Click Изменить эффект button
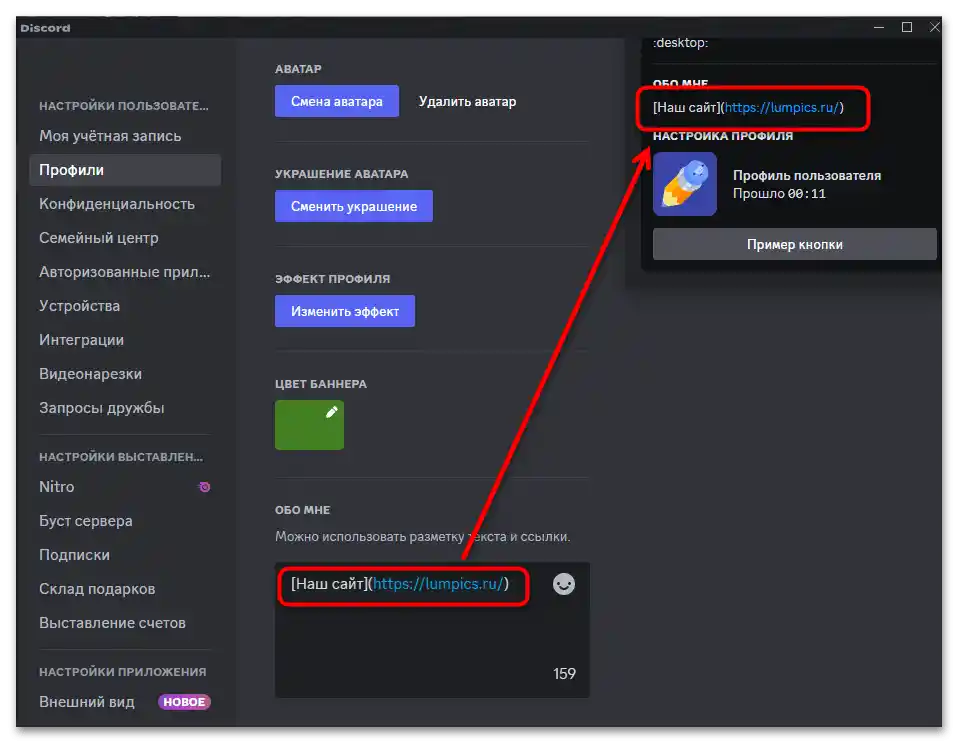 tap(345, 312)
